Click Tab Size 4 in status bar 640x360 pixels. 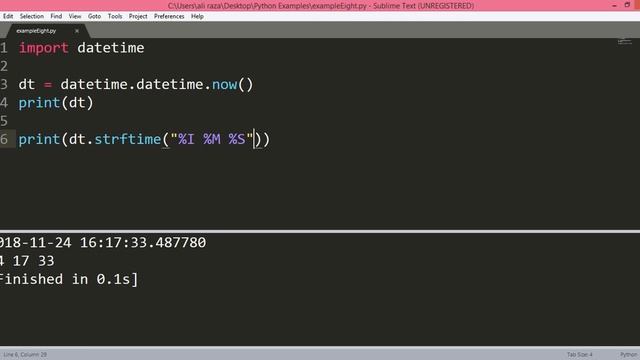(579, 355)
